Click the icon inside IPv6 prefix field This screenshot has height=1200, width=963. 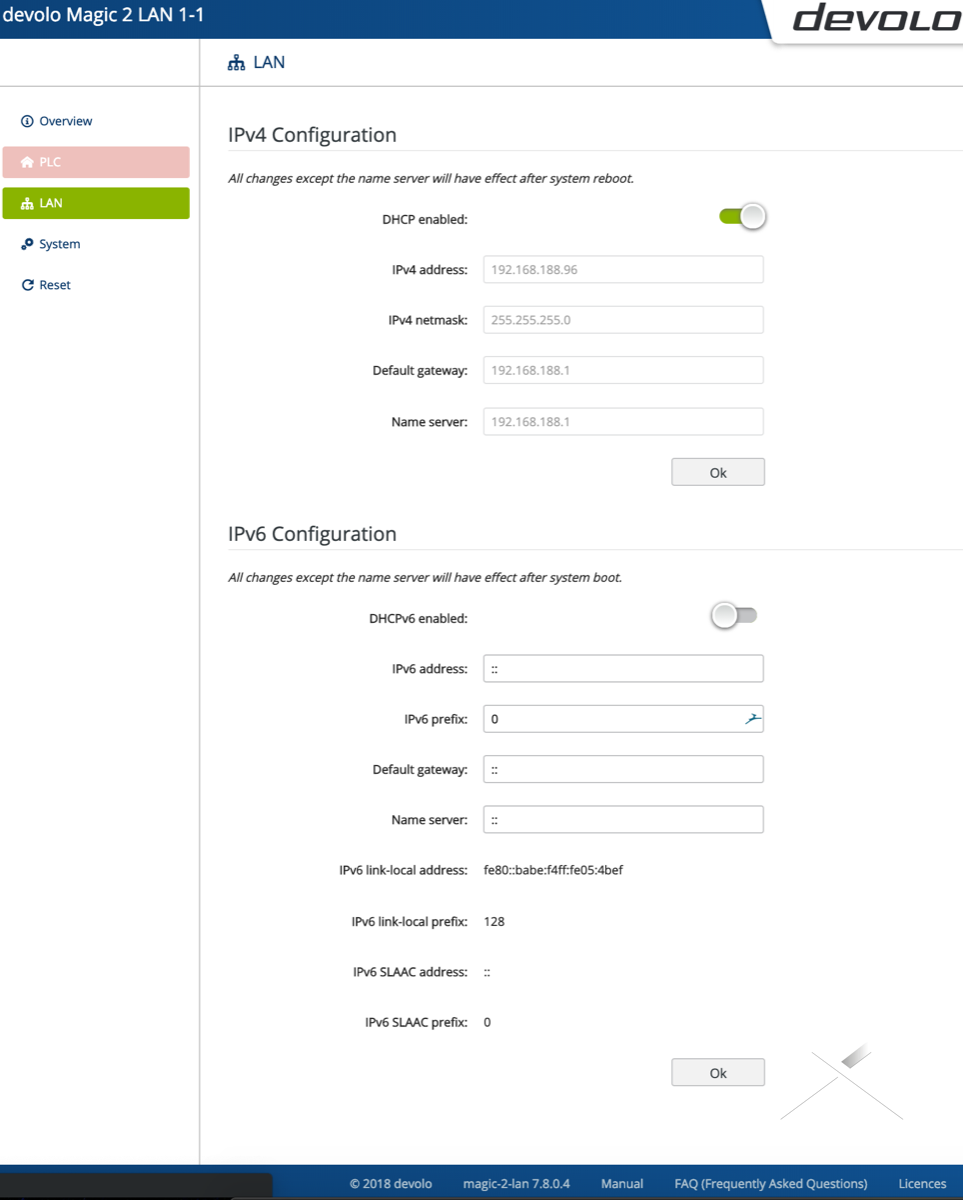pyautogui.click(x=752, y=719)
